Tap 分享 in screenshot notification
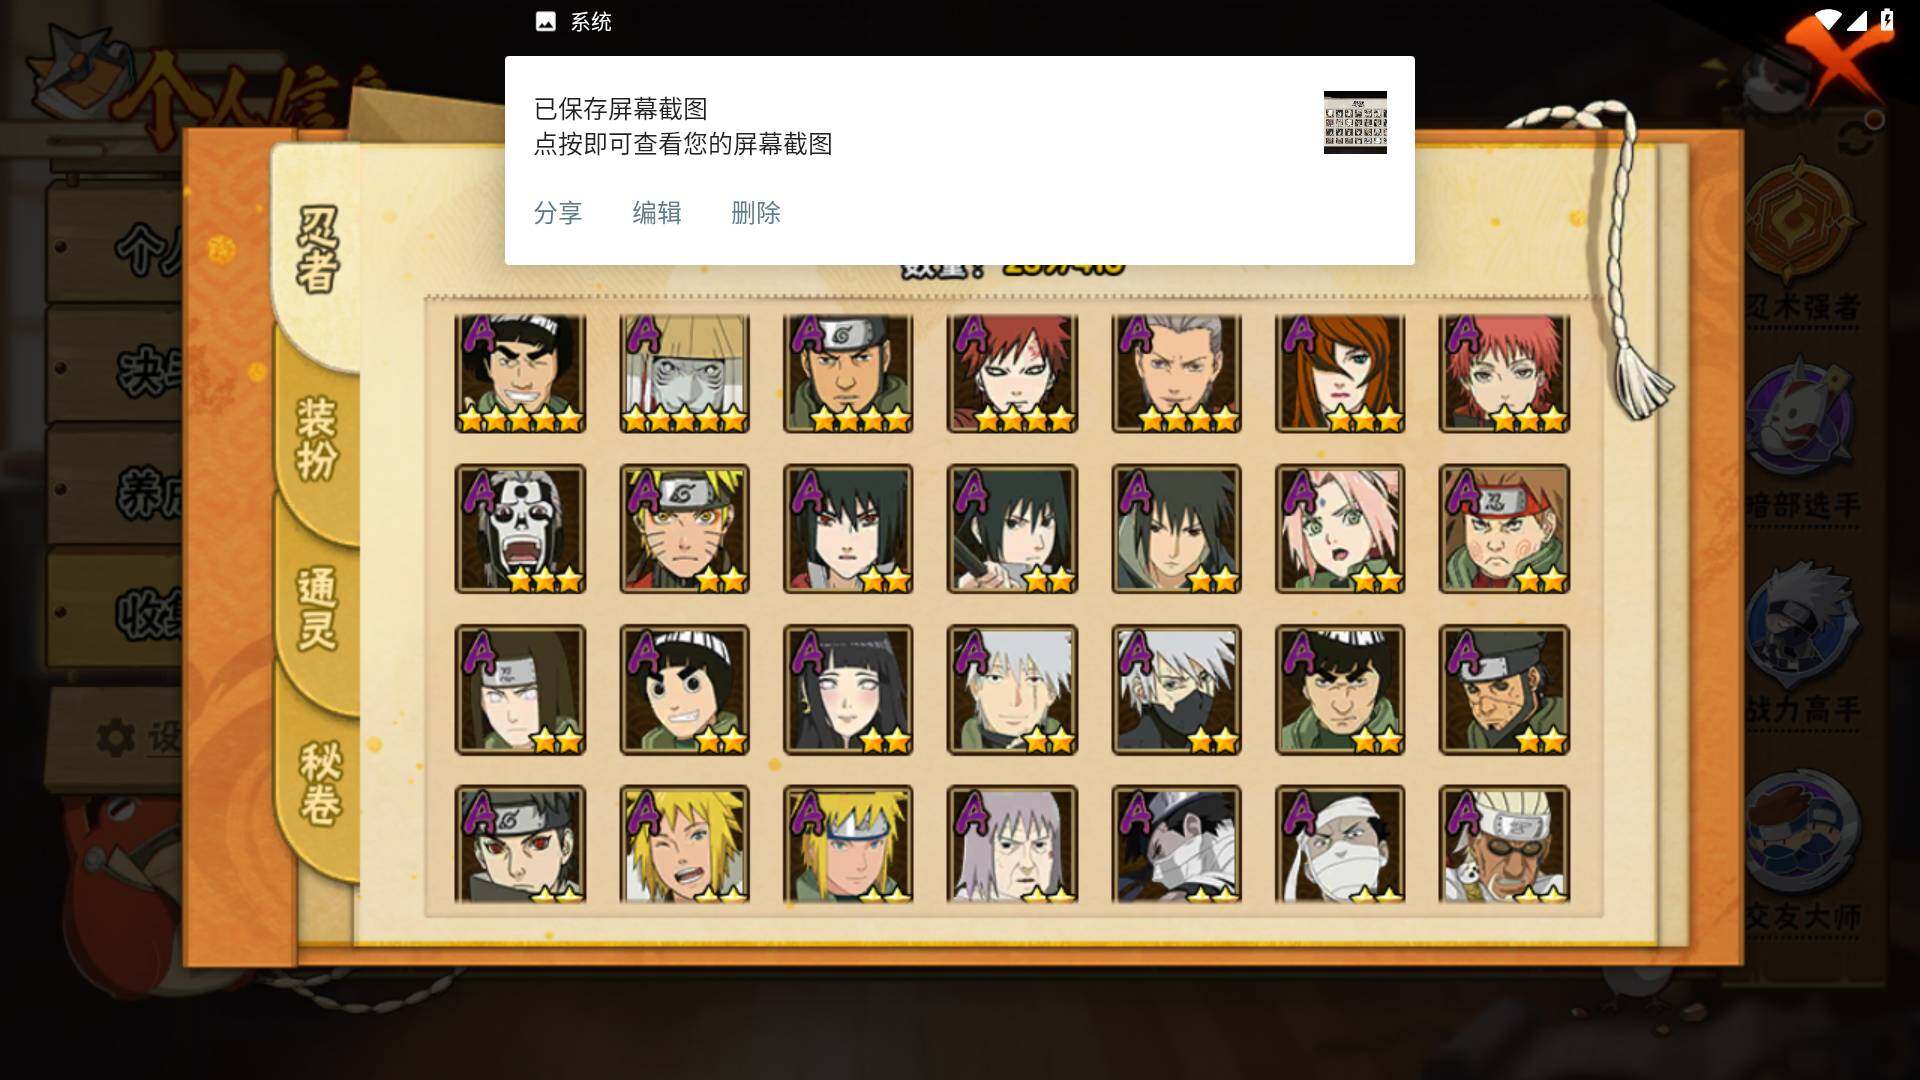1920x1080 pixels. pyautogui.click(x=558, y=213)
